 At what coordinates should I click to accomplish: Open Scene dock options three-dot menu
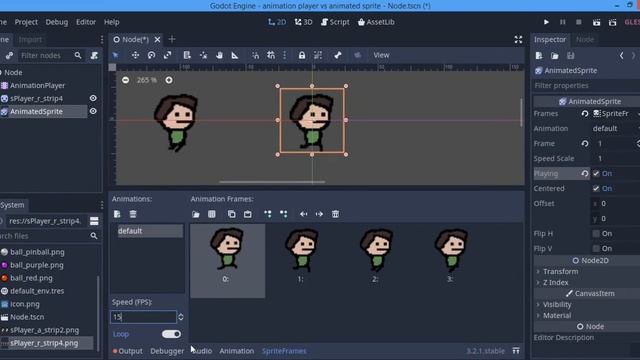coord(102,40)
